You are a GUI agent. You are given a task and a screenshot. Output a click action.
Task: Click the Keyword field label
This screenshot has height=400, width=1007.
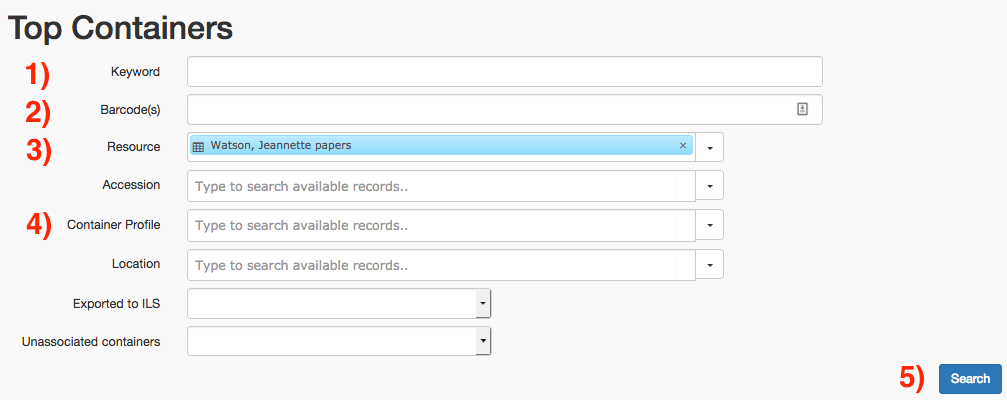[x=135, y=72]
